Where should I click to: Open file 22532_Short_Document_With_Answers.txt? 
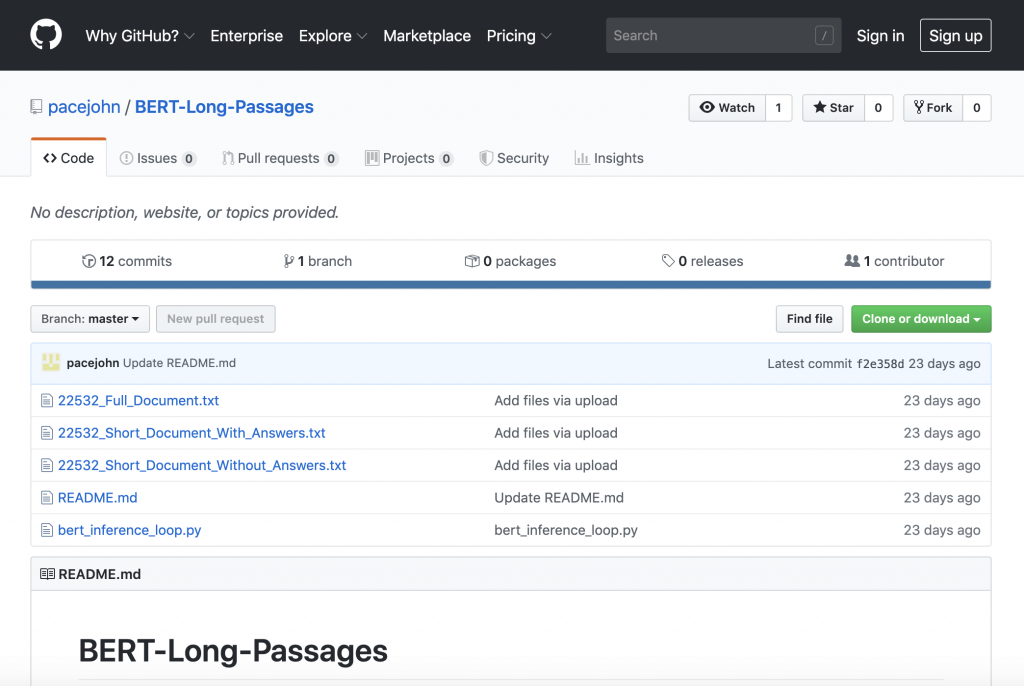191,433
